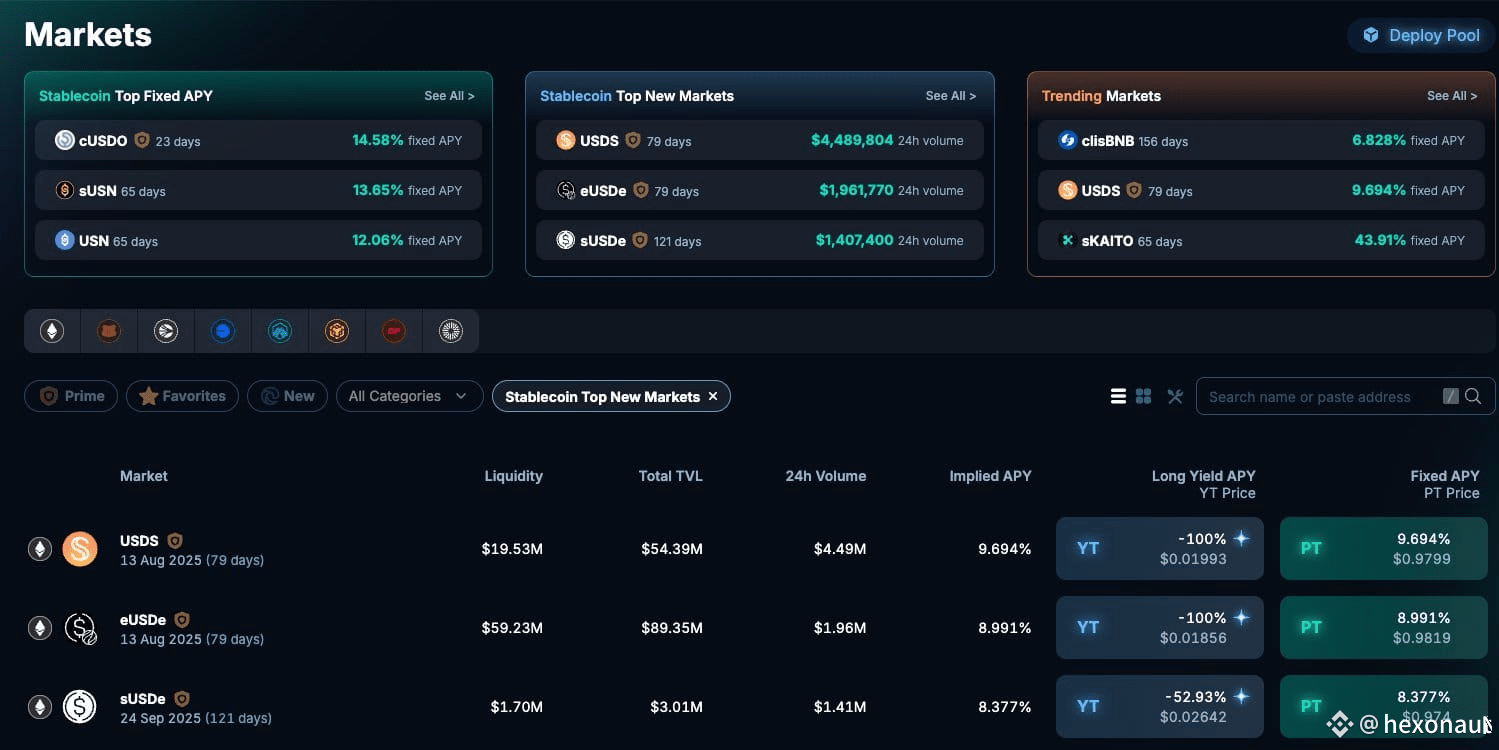Click the clisBNB token icon in Trending Markets
This screenshot has width=1499, height=750.
[1068, 140]
